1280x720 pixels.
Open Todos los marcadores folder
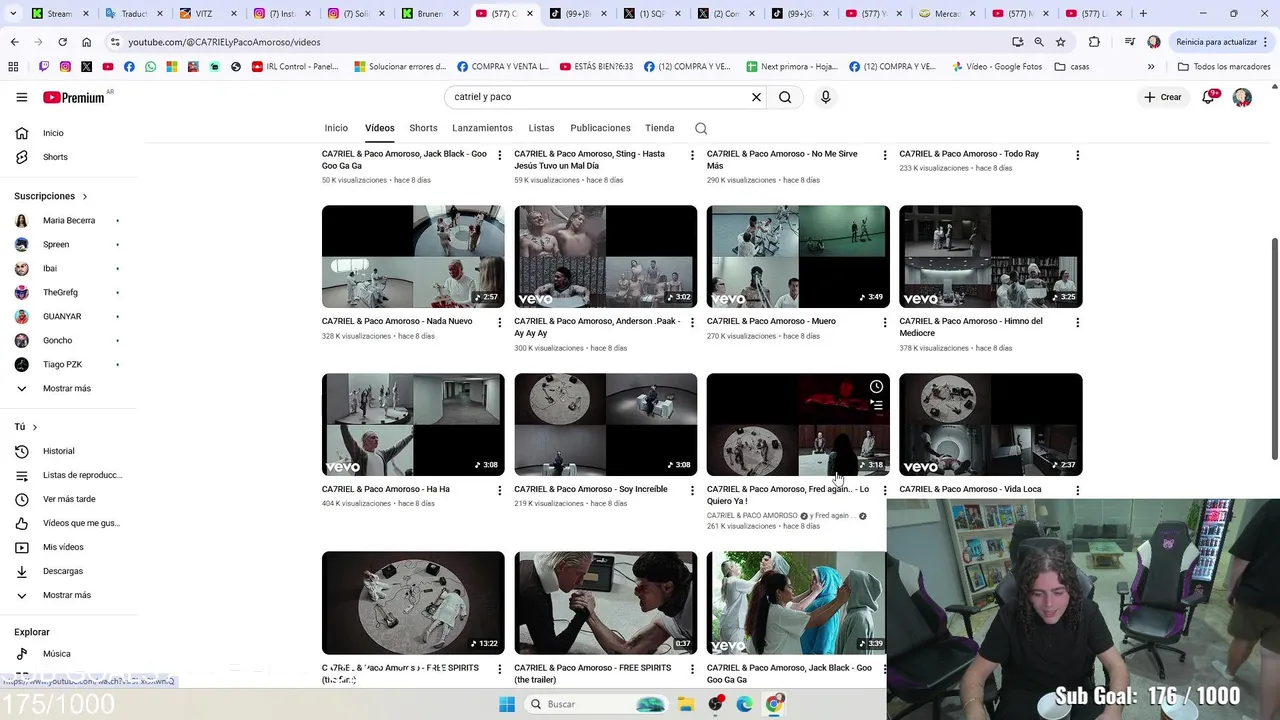1224,67
